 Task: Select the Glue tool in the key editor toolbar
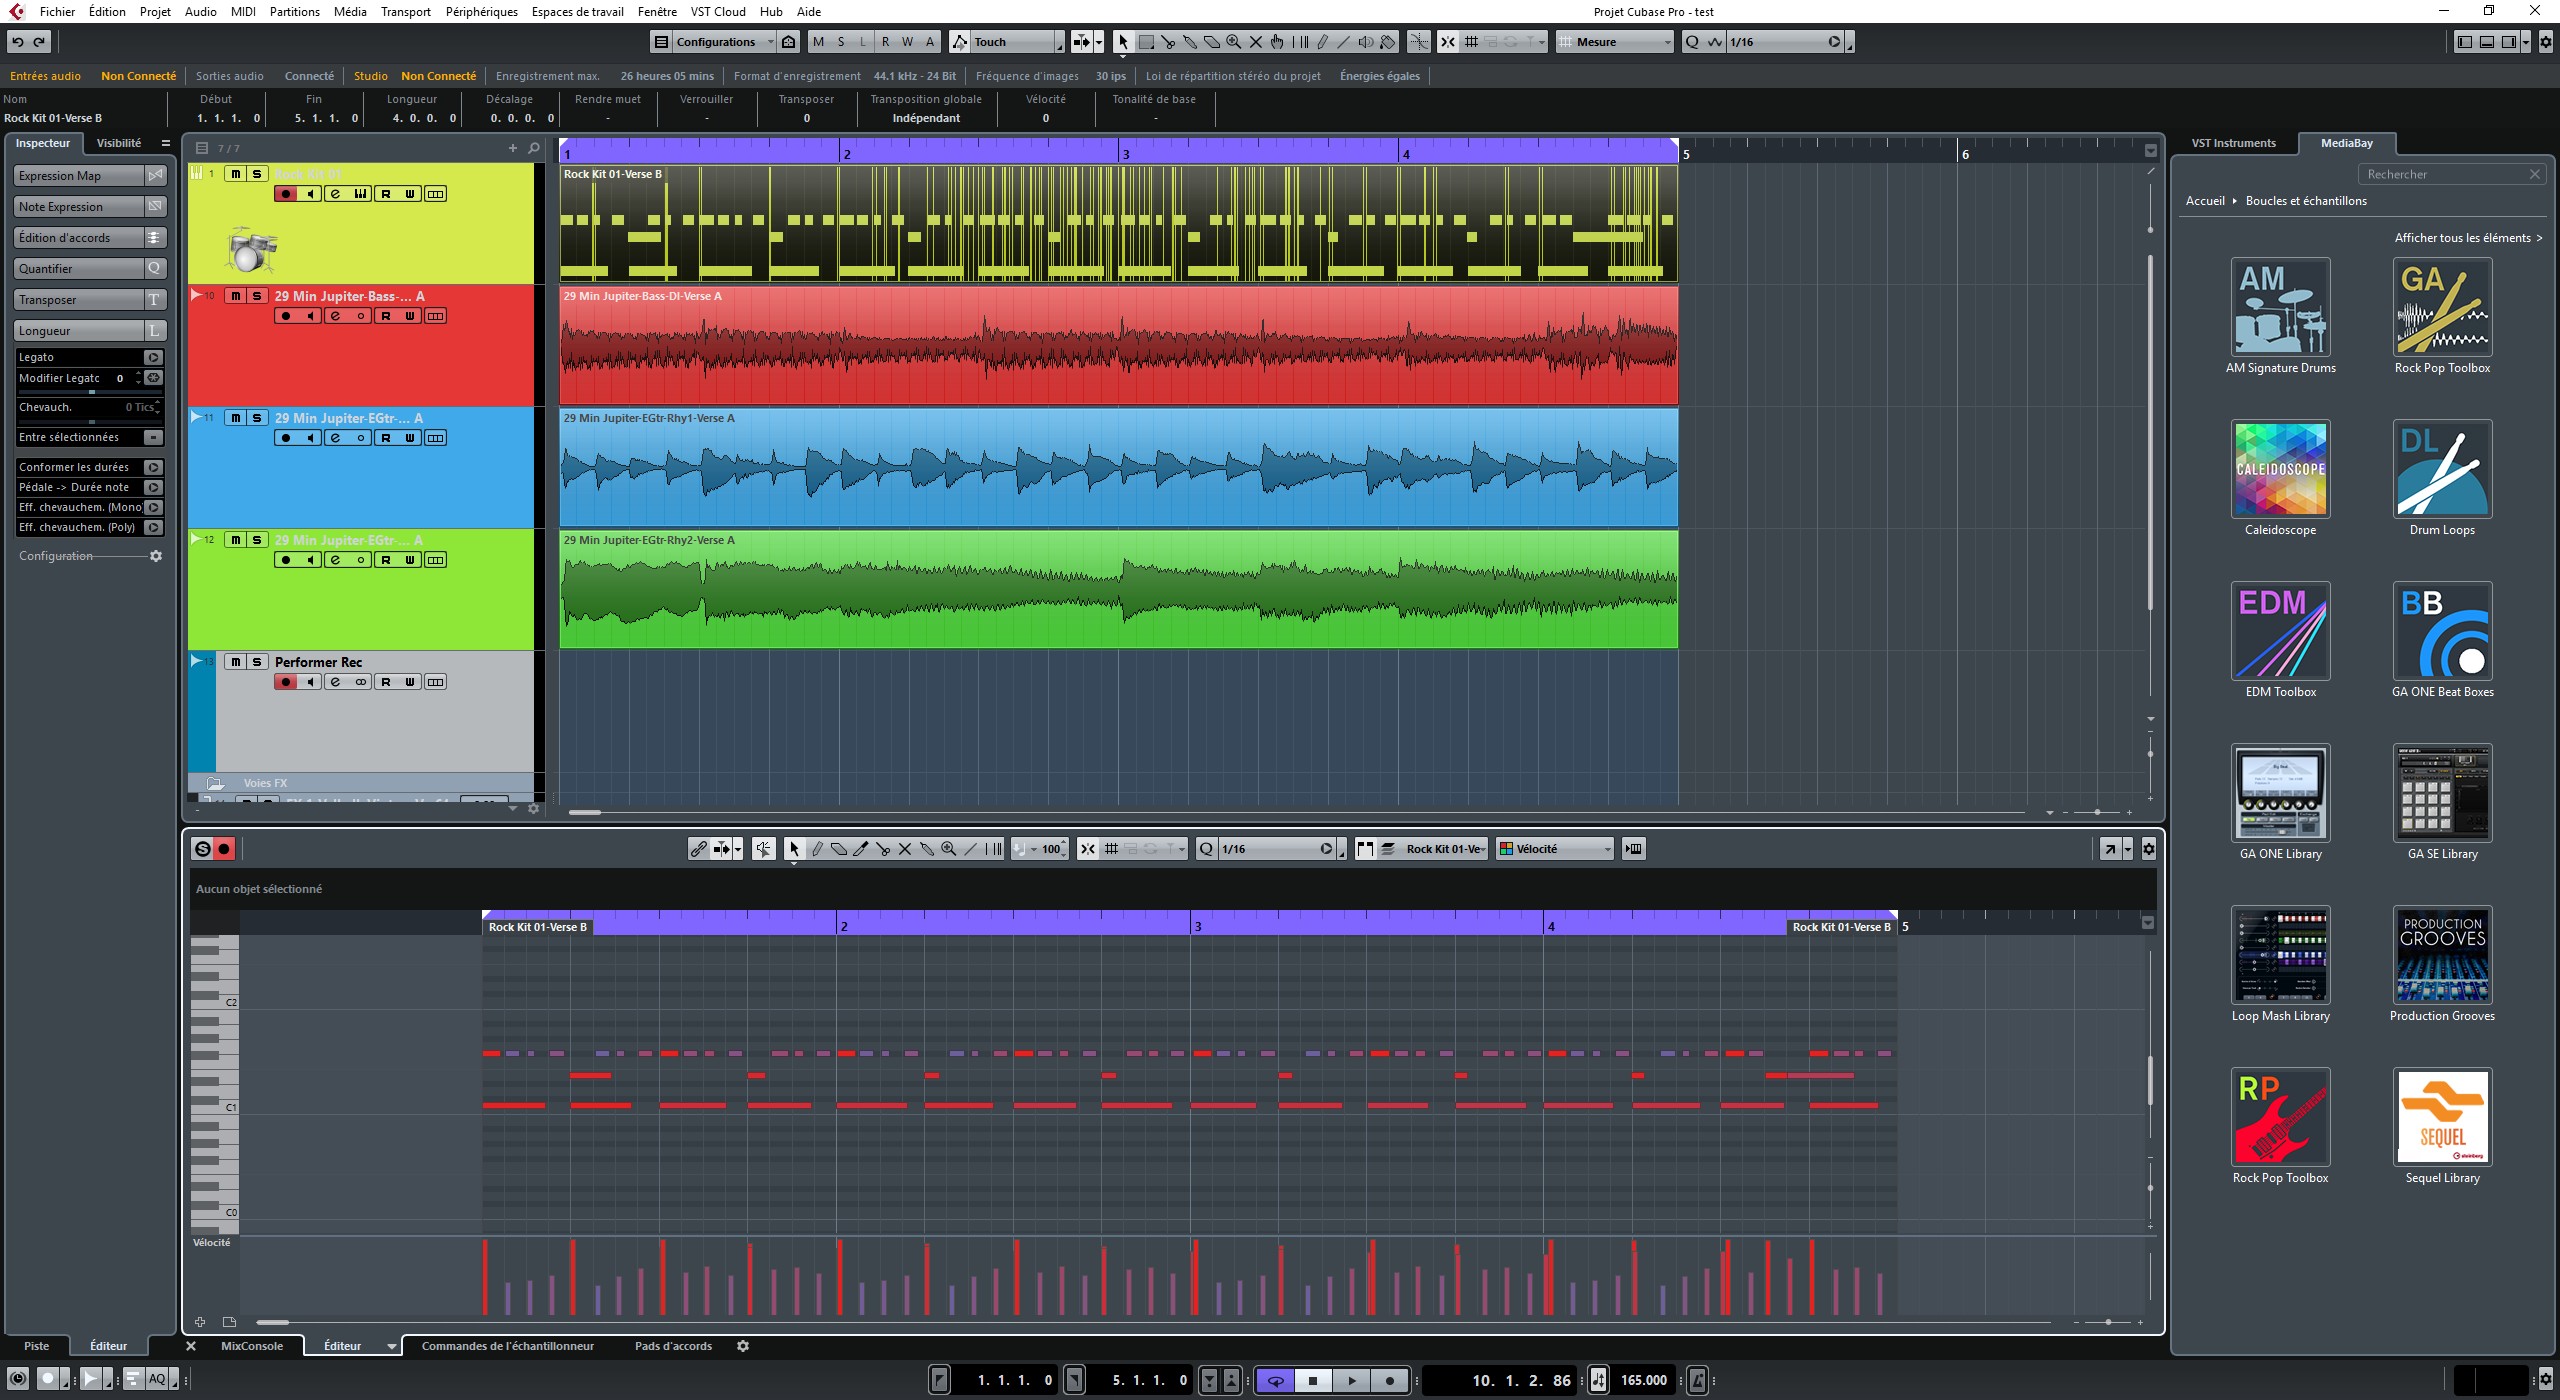click(x=927, y=849)
